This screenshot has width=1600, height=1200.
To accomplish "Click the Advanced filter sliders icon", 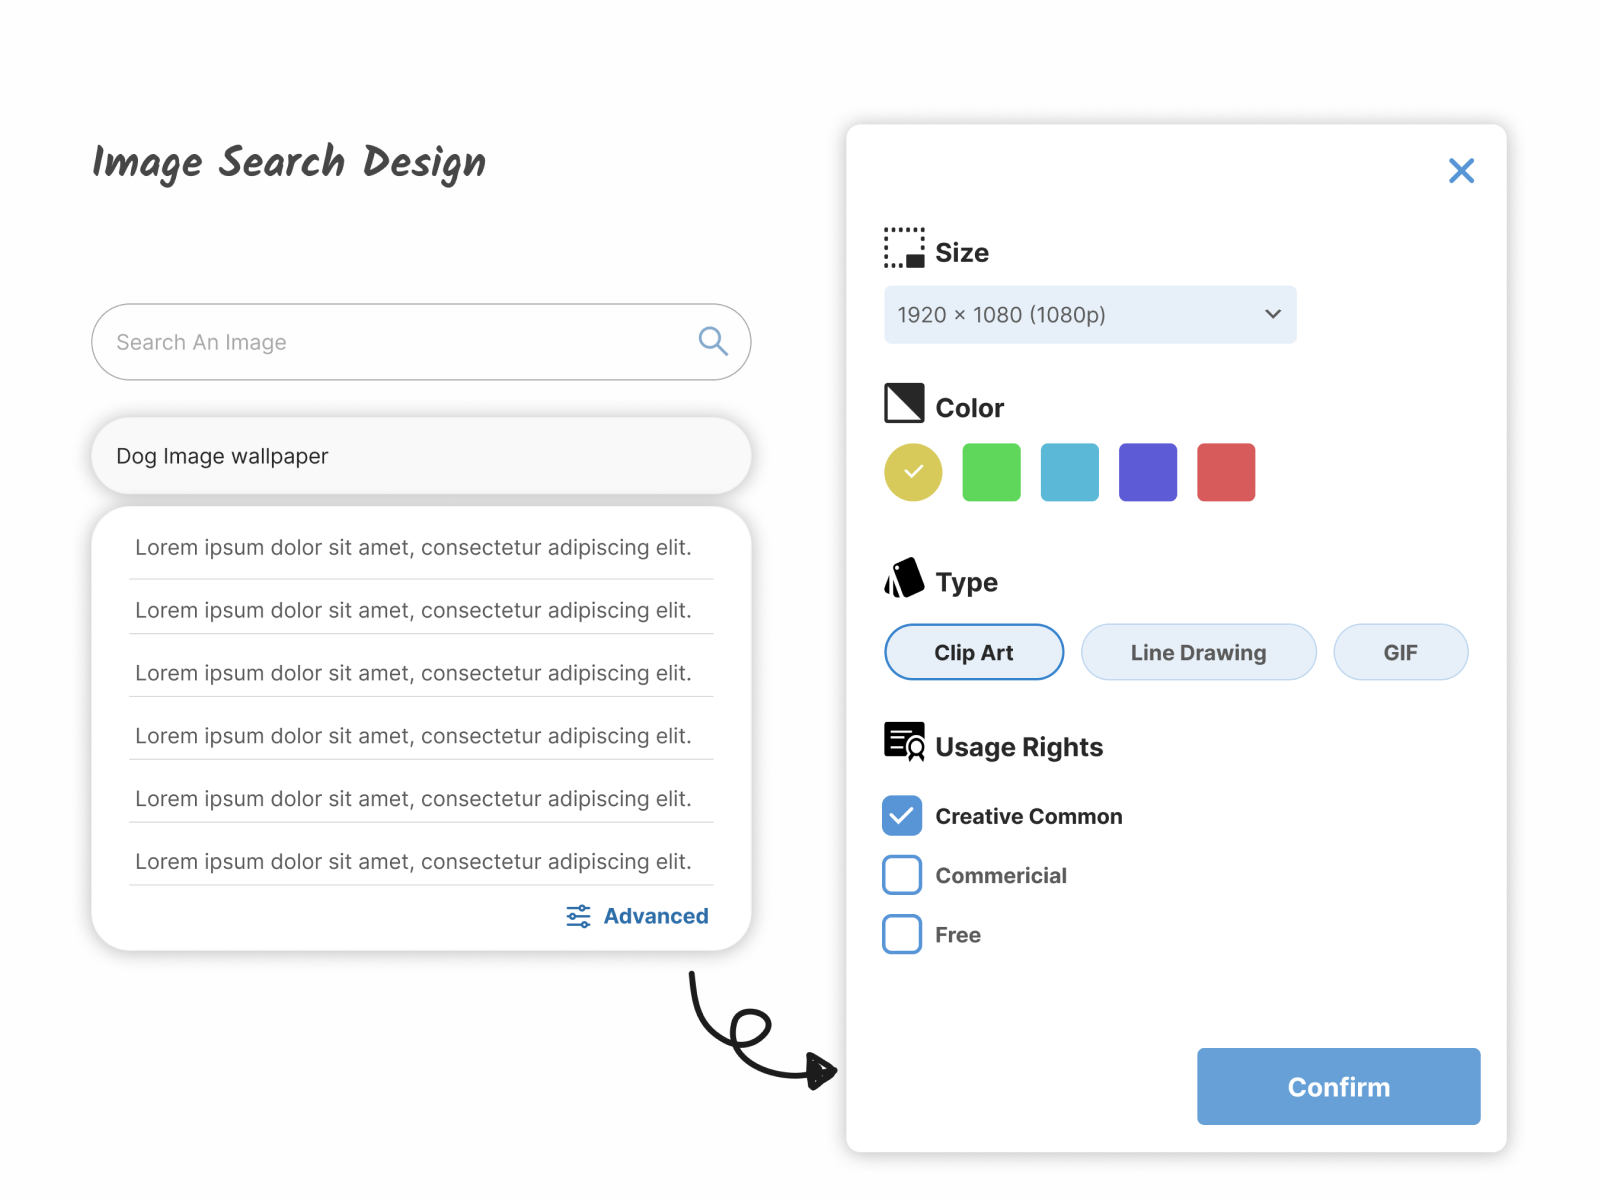I will coord(576,915).
